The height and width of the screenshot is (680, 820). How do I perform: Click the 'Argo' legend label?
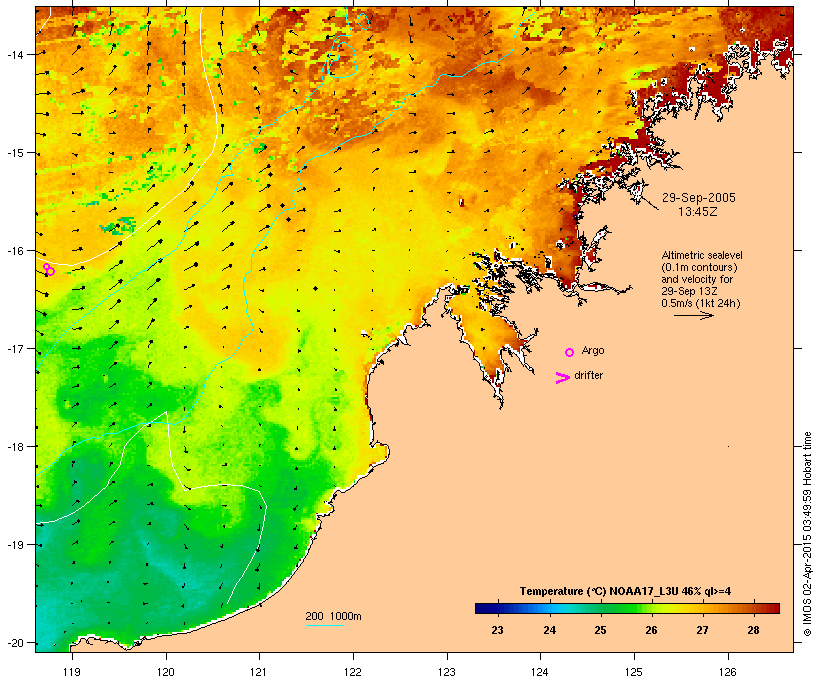593,350
